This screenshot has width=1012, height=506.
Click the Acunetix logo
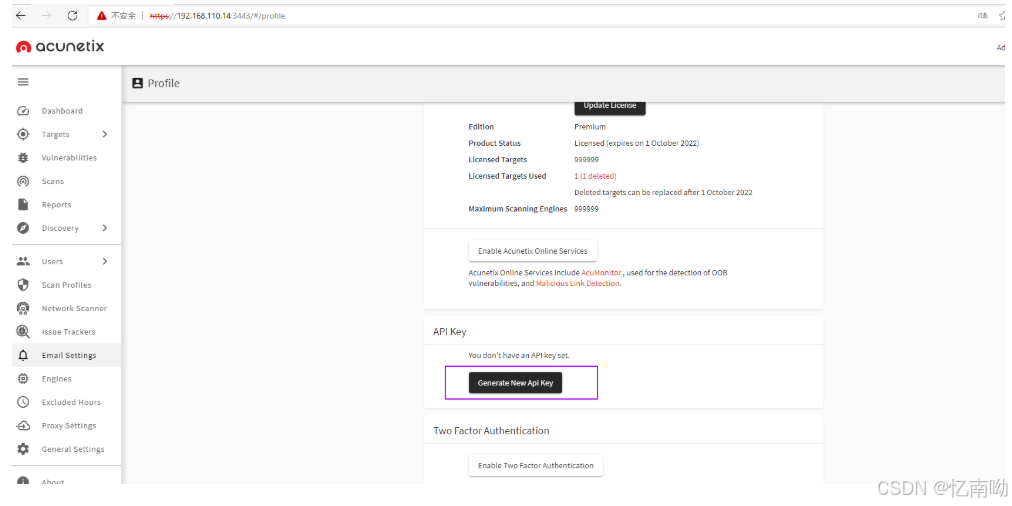click(60, 46)
